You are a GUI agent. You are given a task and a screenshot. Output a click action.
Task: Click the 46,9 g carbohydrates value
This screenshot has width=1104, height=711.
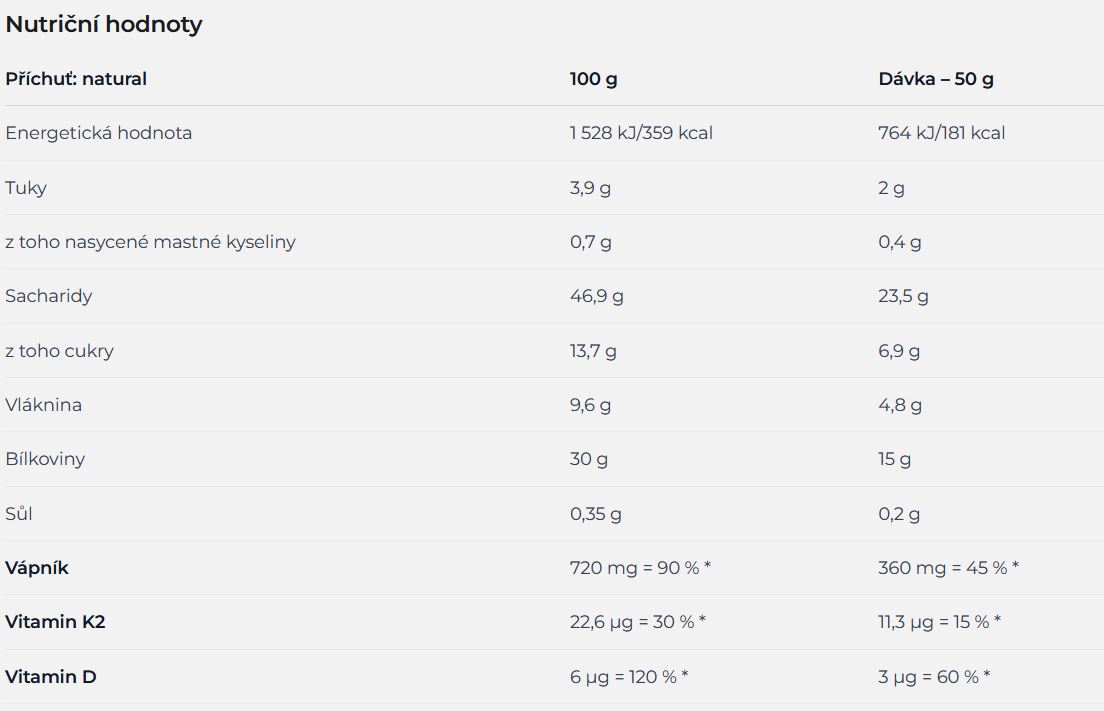point(596,296)
